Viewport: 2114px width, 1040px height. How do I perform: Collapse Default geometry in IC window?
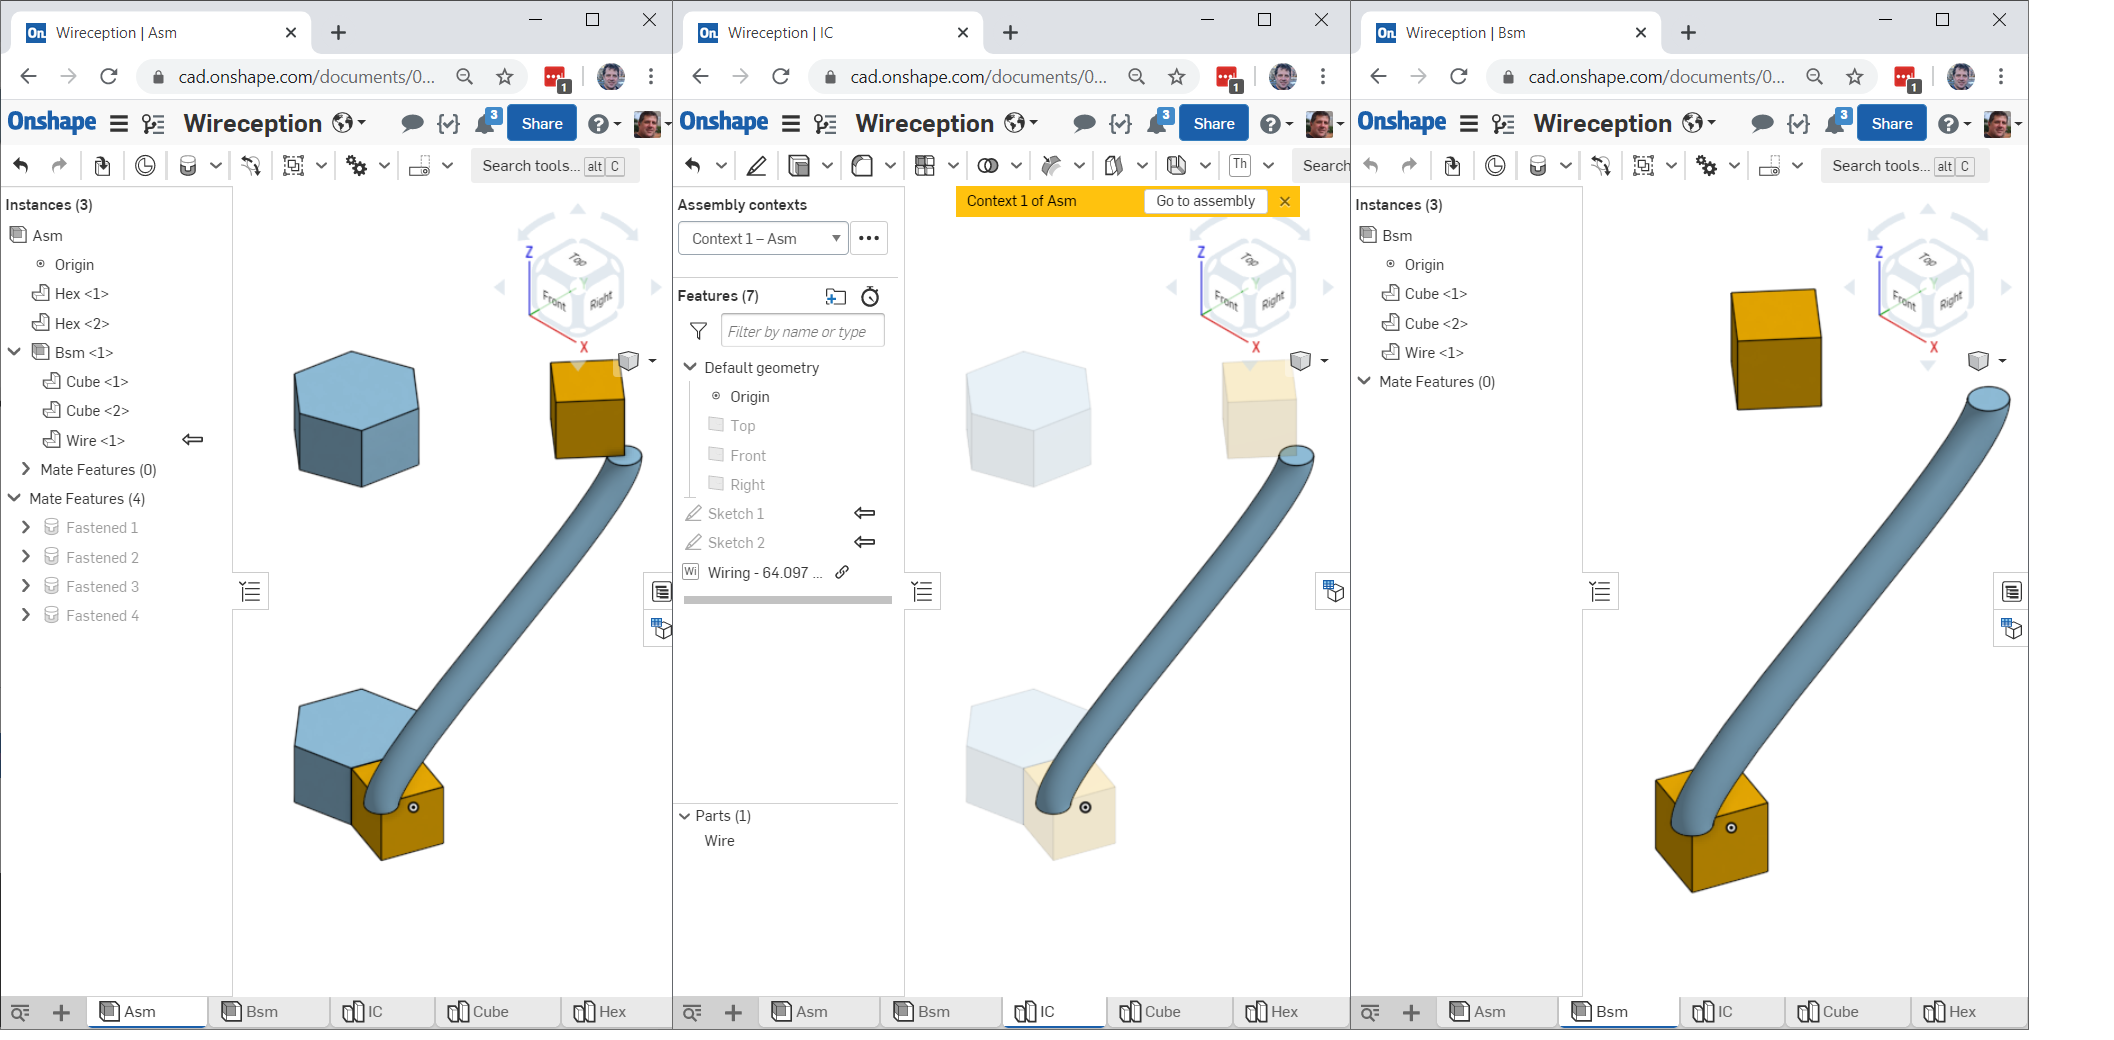pyautogui.click(x=689, y=367)
